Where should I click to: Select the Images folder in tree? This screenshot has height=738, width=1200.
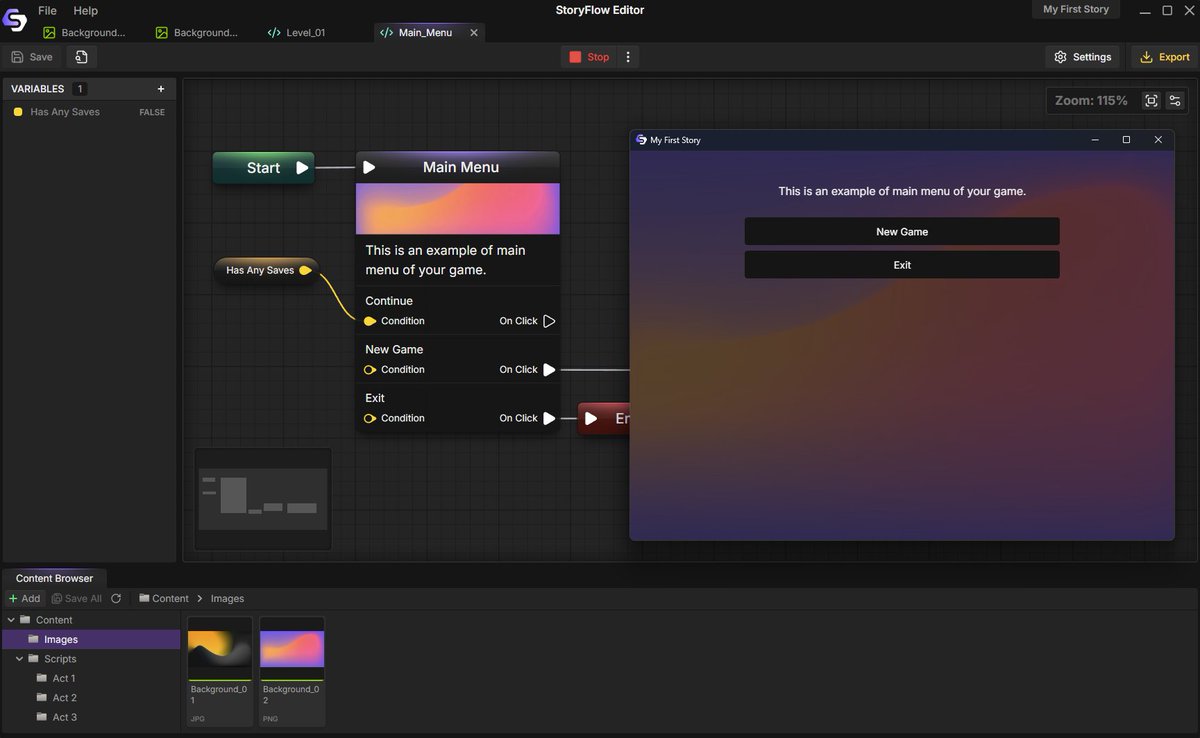click(91, 639)
